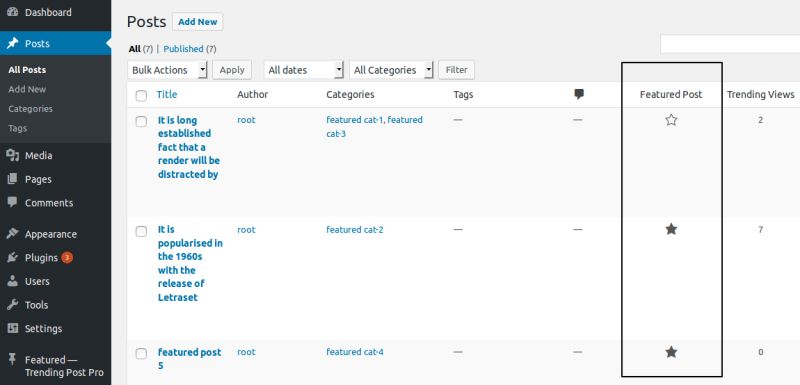Check the 'popularised in the 1960s' post checkbox
This screenshot has height=385, width=800.
(x=141, y=231)
